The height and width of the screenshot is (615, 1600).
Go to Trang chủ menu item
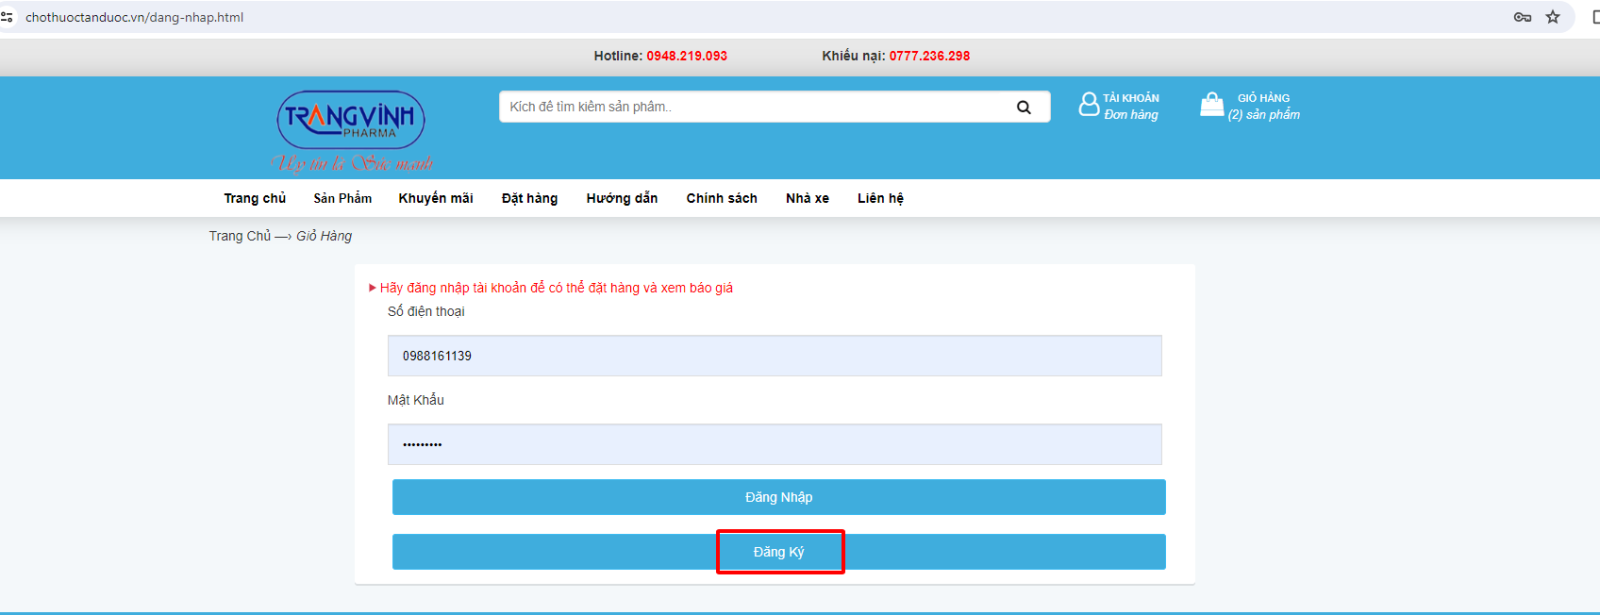tap(254, 198)
